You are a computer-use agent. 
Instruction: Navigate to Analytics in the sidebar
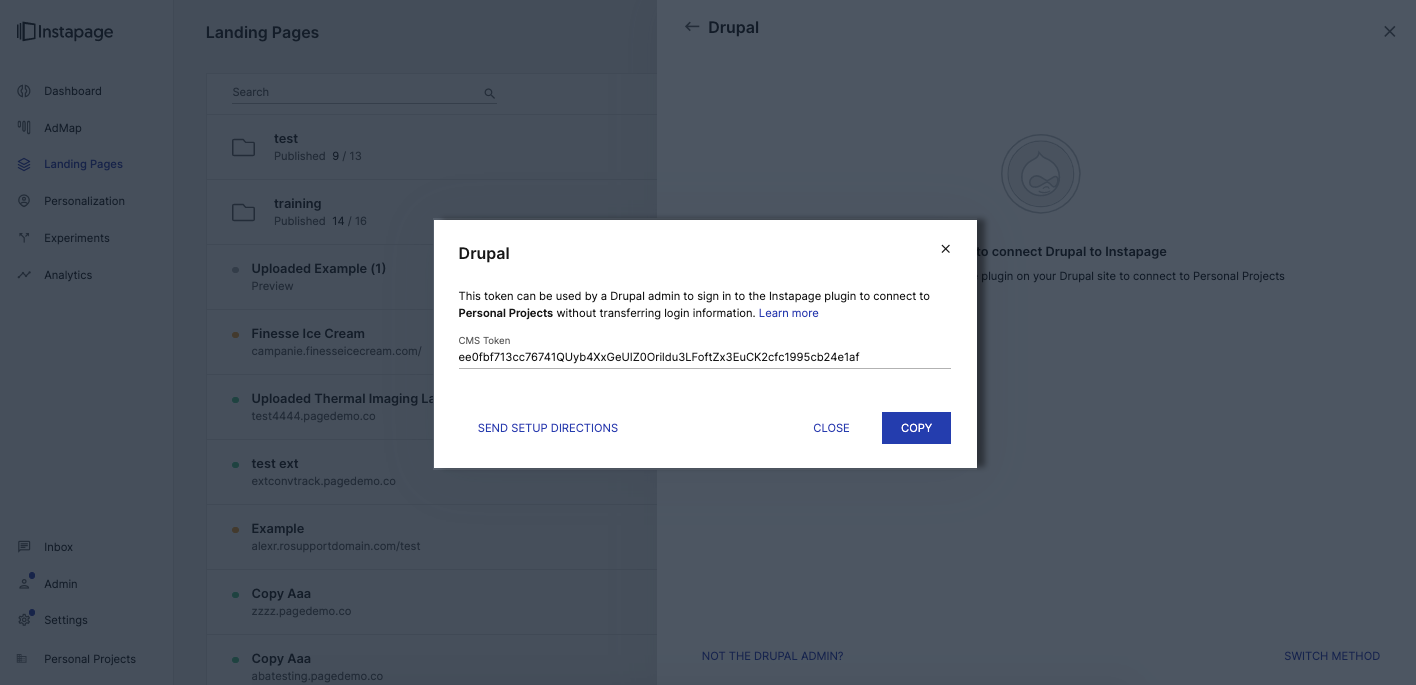point(68,275)
